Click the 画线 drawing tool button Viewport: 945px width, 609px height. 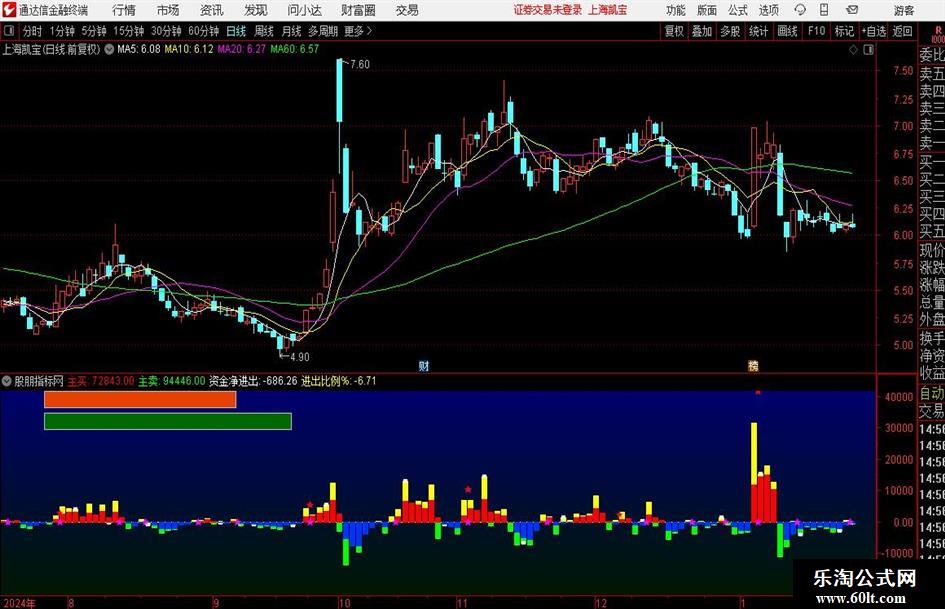click(787, 31)
